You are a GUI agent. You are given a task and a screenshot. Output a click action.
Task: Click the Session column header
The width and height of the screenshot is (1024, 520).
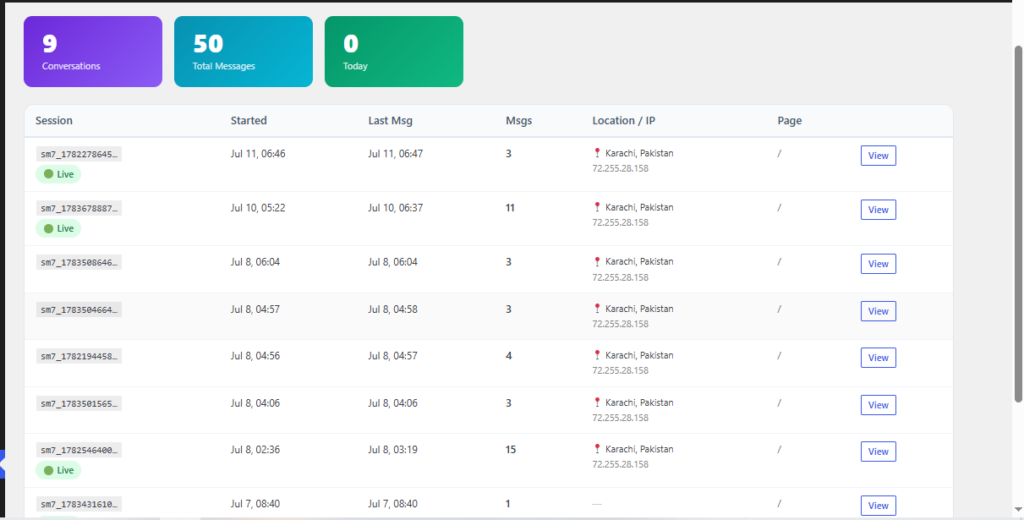coord(54,121)
